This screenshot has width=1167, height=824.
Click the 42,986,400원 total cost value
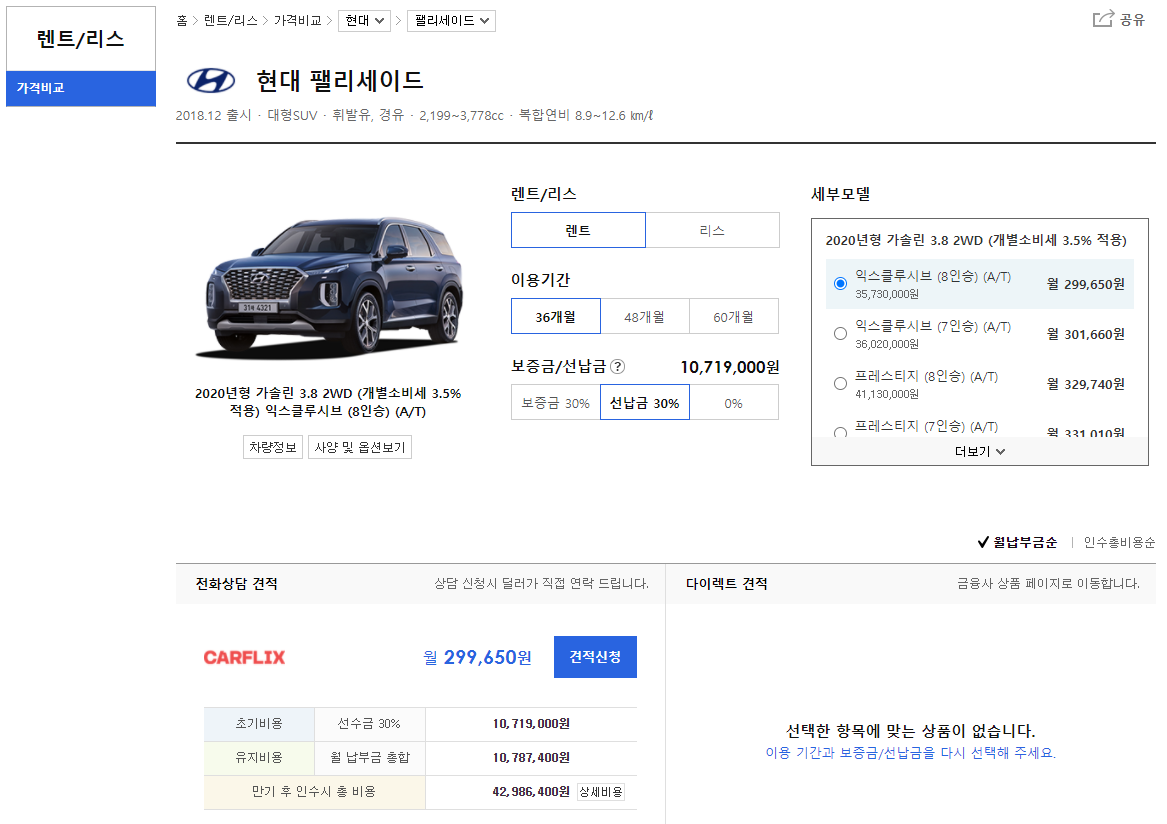531,791
